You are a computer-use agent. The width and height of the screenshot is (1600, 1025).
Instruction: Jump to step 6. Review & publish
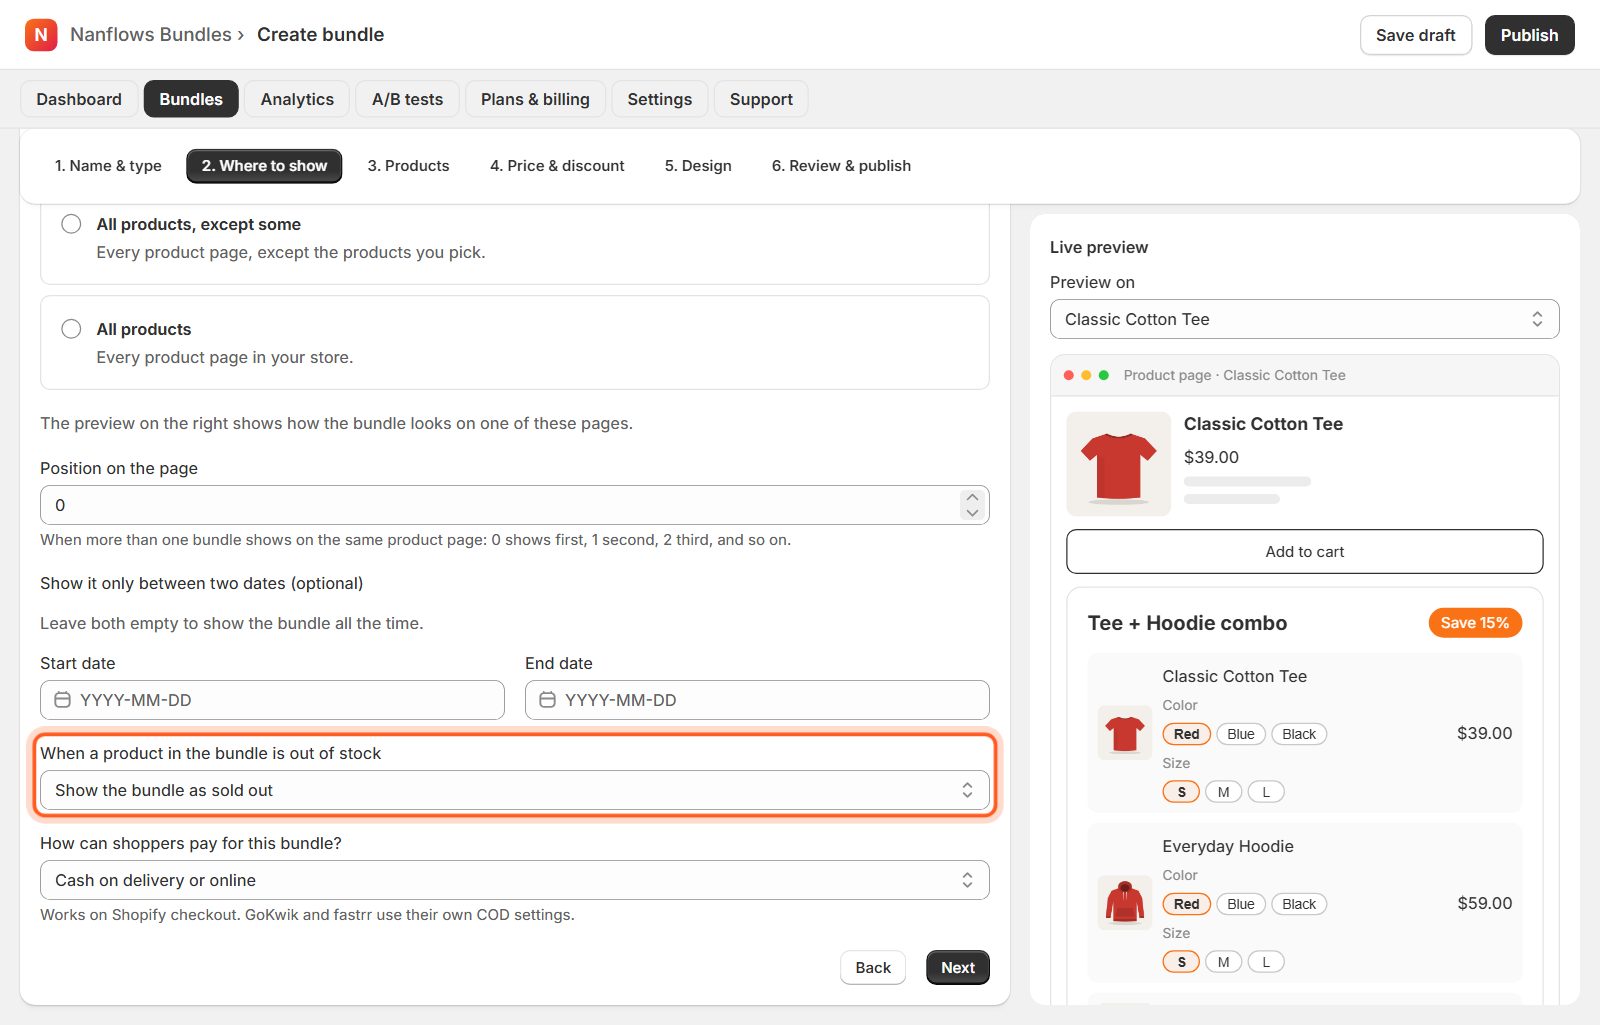coord(841,166)
